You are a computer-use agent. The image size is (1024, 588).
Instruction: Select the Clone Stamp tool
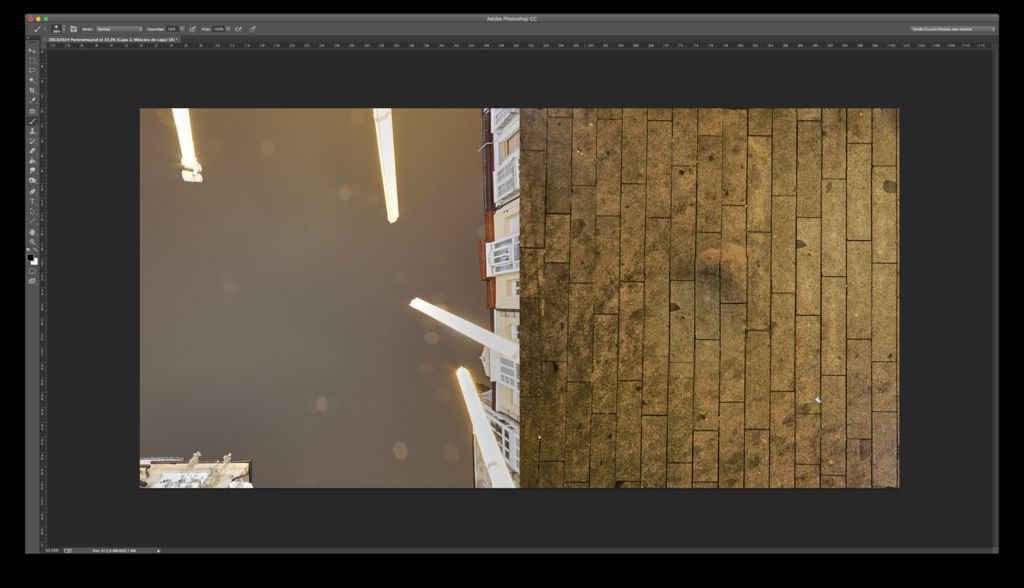pos(32,131)
